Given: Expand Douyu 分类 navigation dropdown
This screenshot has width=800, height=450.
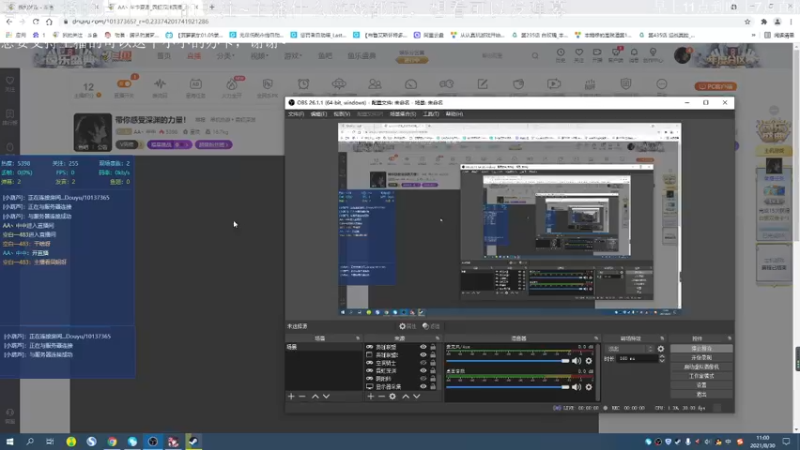Looking at the screenshot, I should (x=225, y=56).
